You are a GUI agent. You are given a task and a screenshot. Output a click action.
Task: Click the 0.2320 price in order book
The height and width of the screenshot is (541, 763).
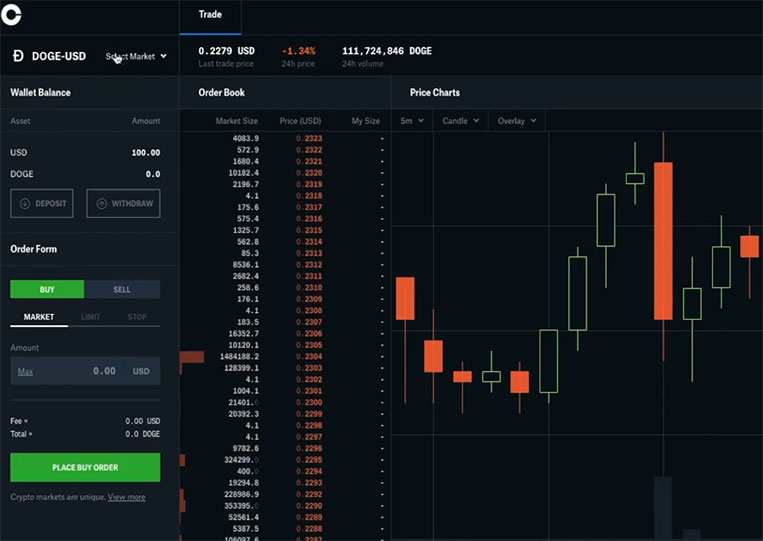(x=309, y=173)
